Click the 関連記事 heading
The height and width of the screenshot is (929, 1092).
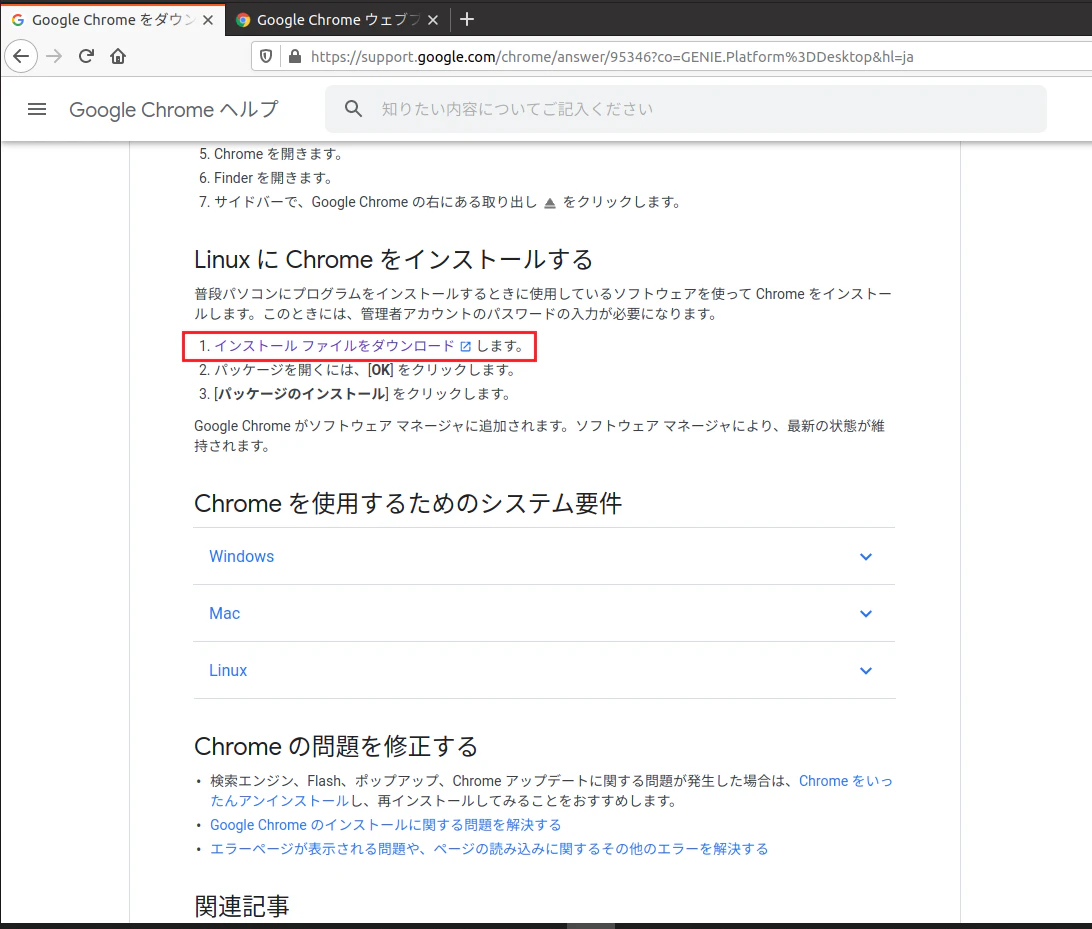[242, 907]
